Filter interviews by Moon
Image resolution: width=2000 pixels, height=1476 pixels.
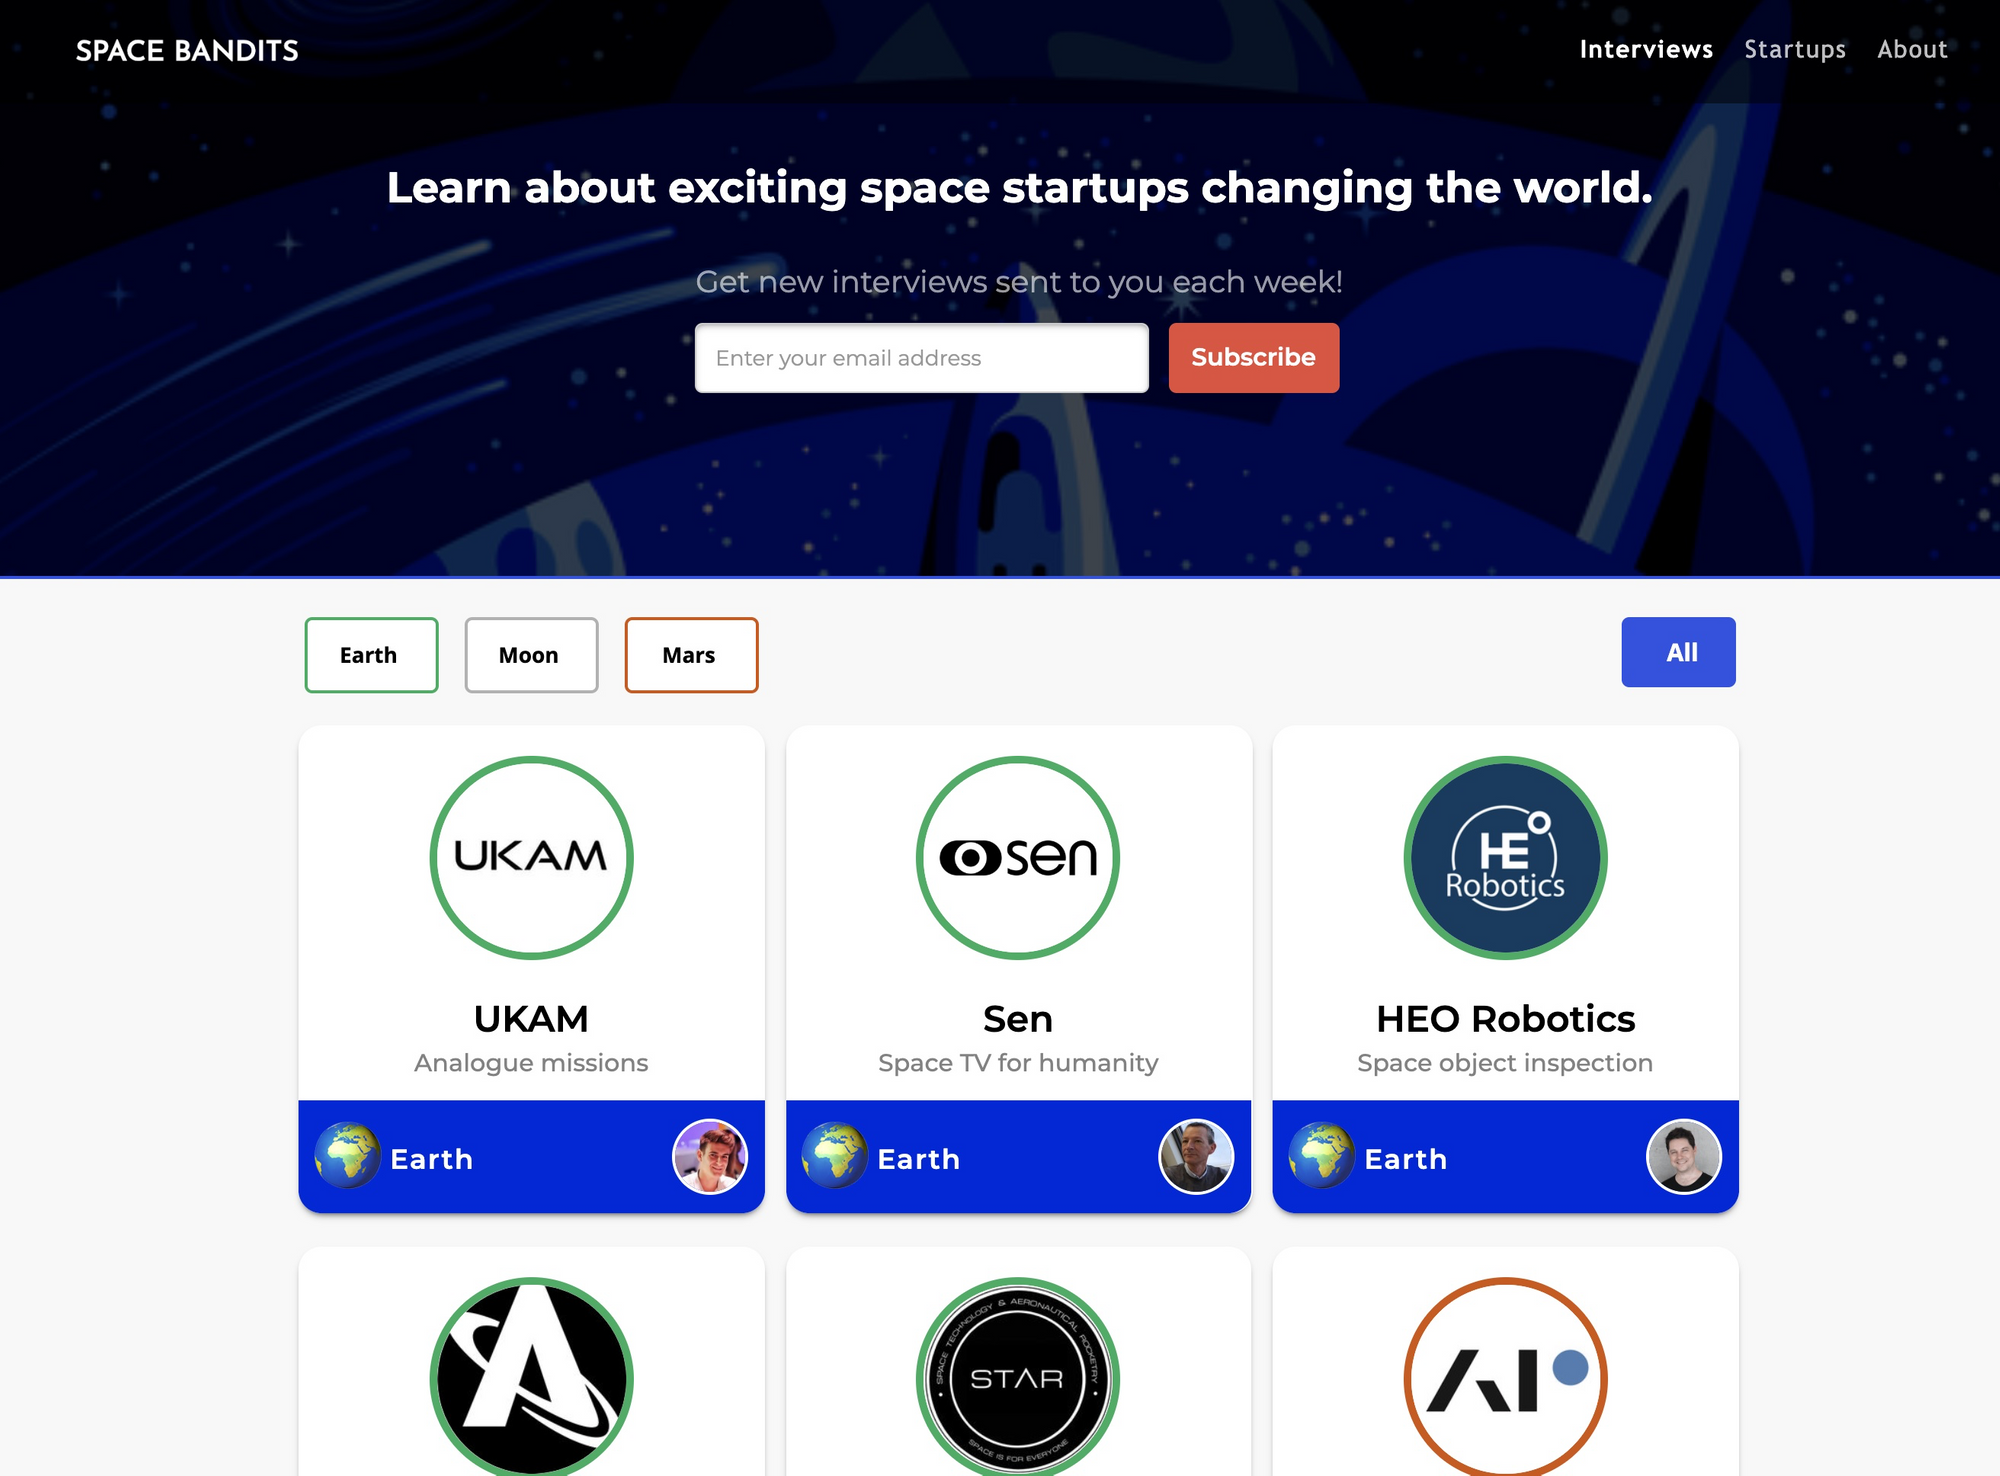coord(531,655)
